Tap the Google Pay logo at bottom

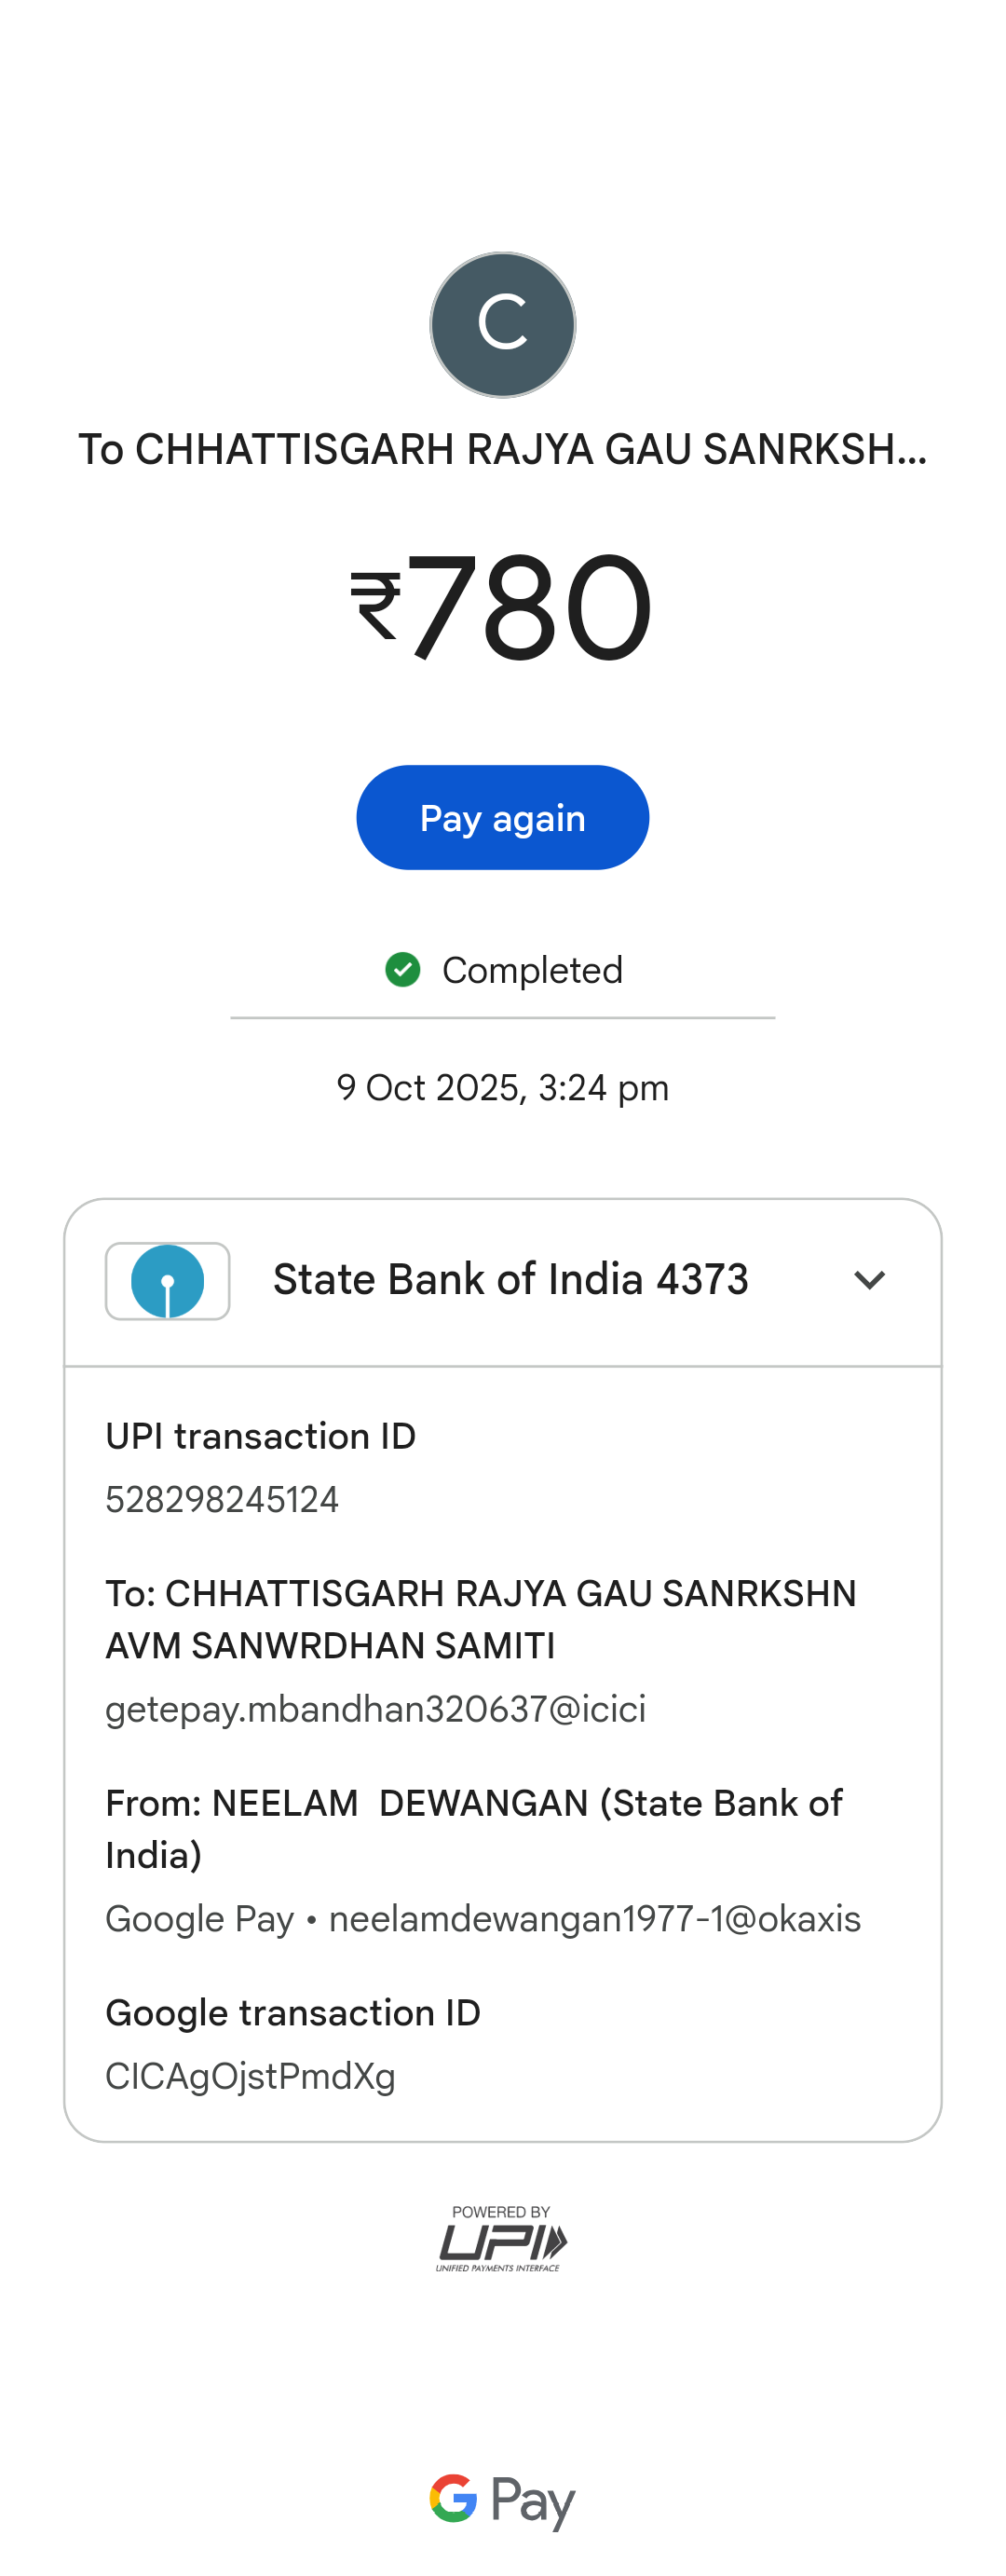(x=502, y=2500)
